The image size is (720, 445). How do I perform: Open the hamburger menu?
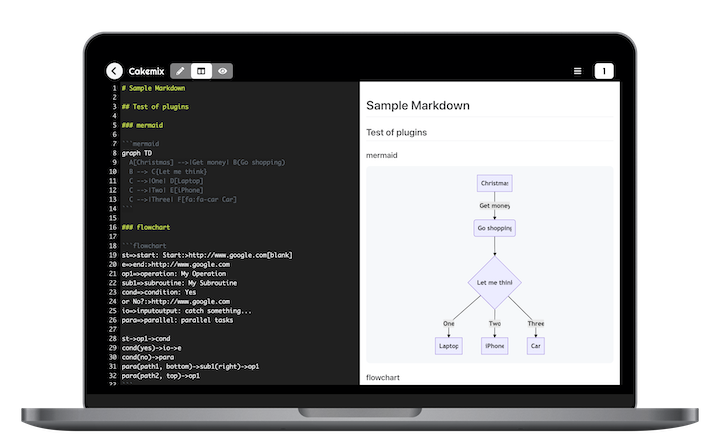click(577, 71)
